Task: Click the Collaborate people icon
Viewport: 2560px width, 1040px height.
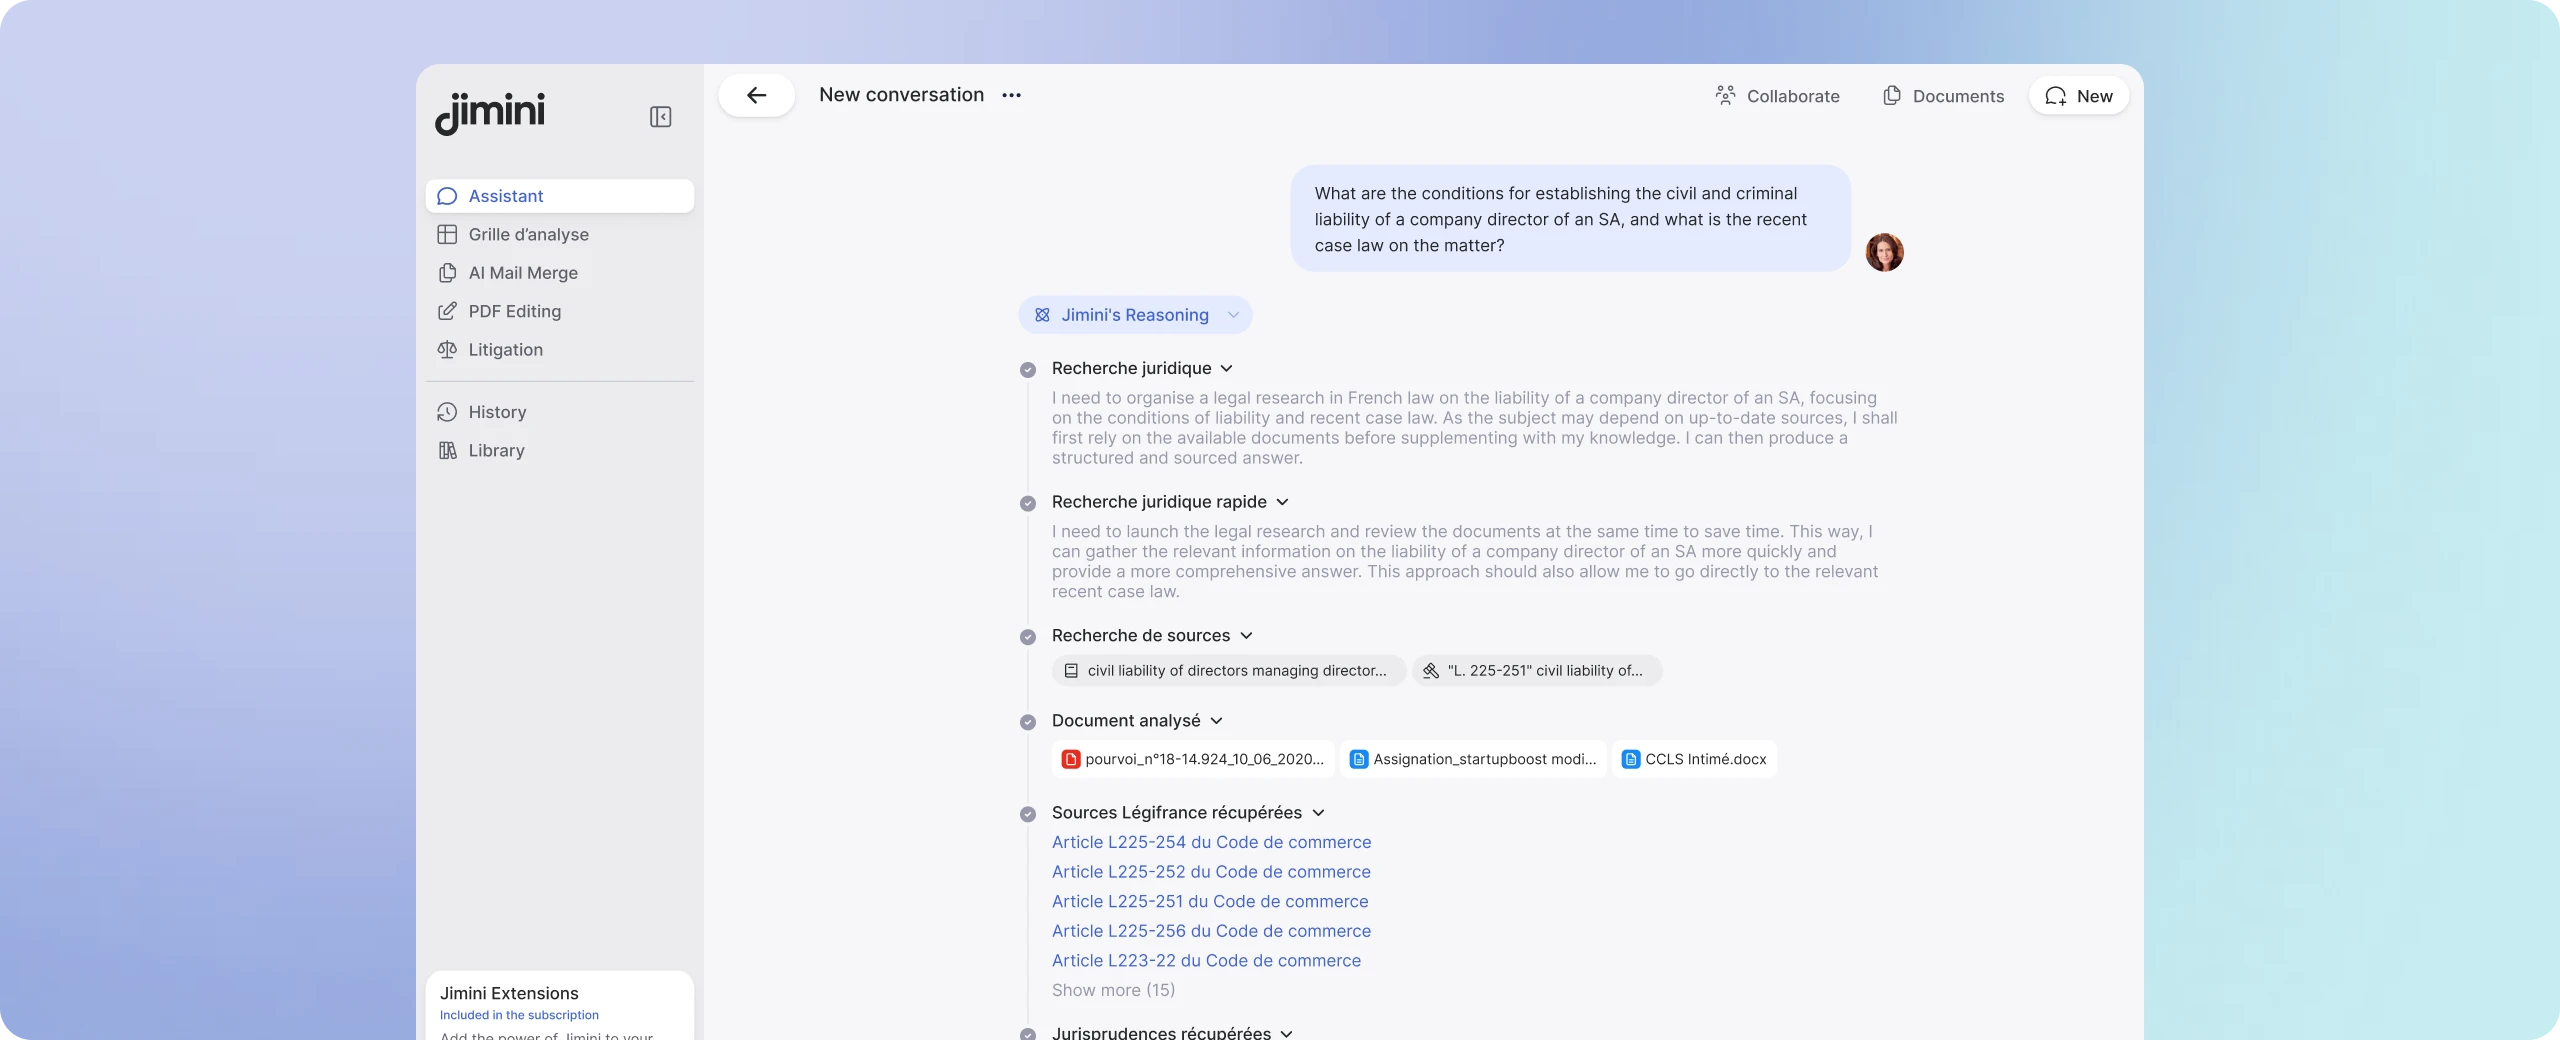Action: pyautogui.click(x=1725, y=95)
